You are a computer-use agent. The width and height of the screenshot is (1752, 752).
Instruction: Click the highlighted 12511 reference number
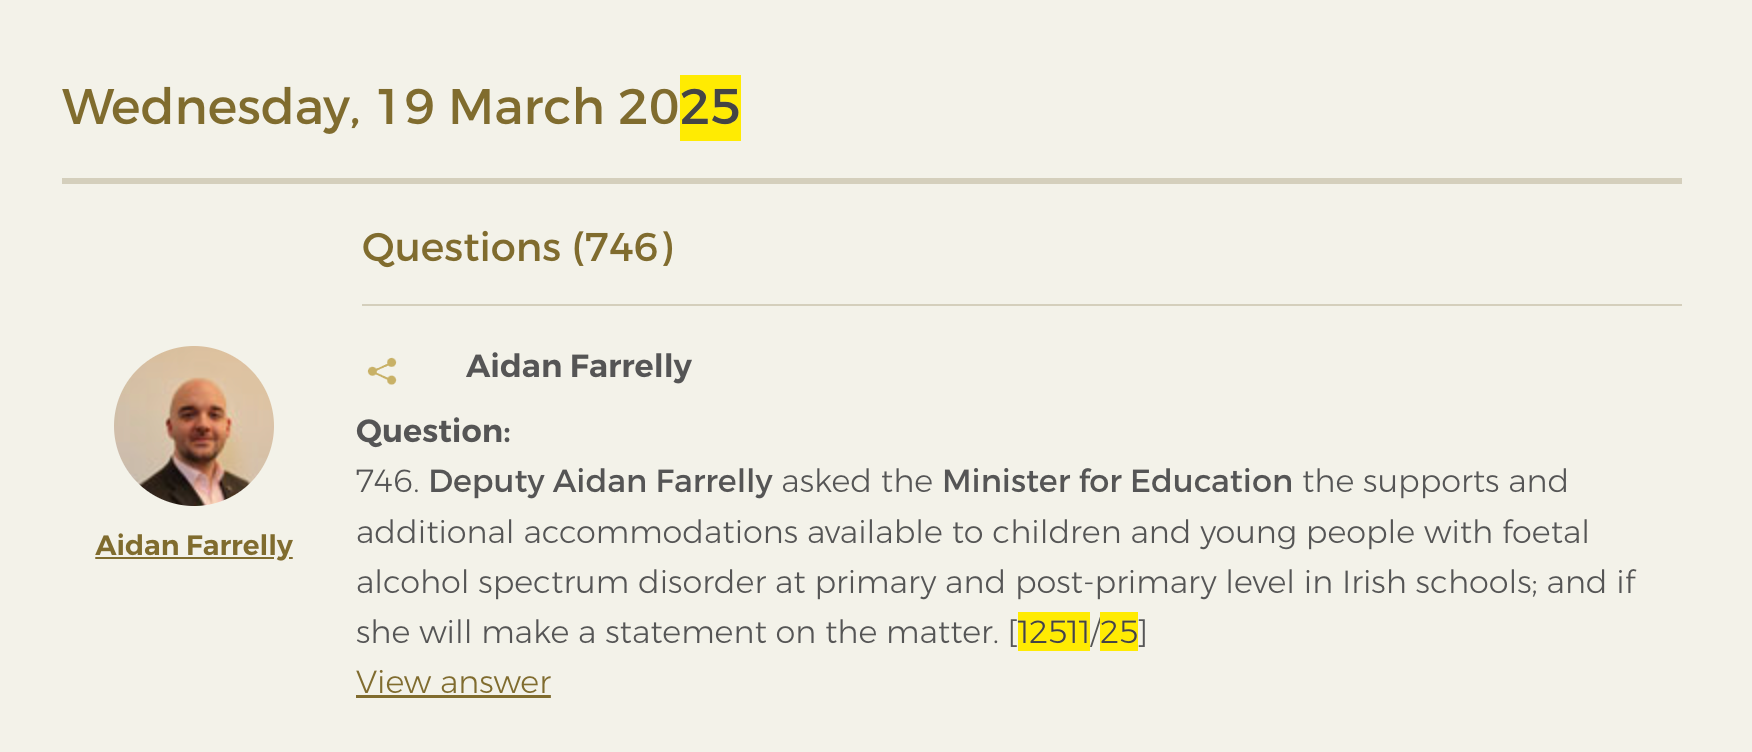pyautogui.click(x=1053, y=632)
